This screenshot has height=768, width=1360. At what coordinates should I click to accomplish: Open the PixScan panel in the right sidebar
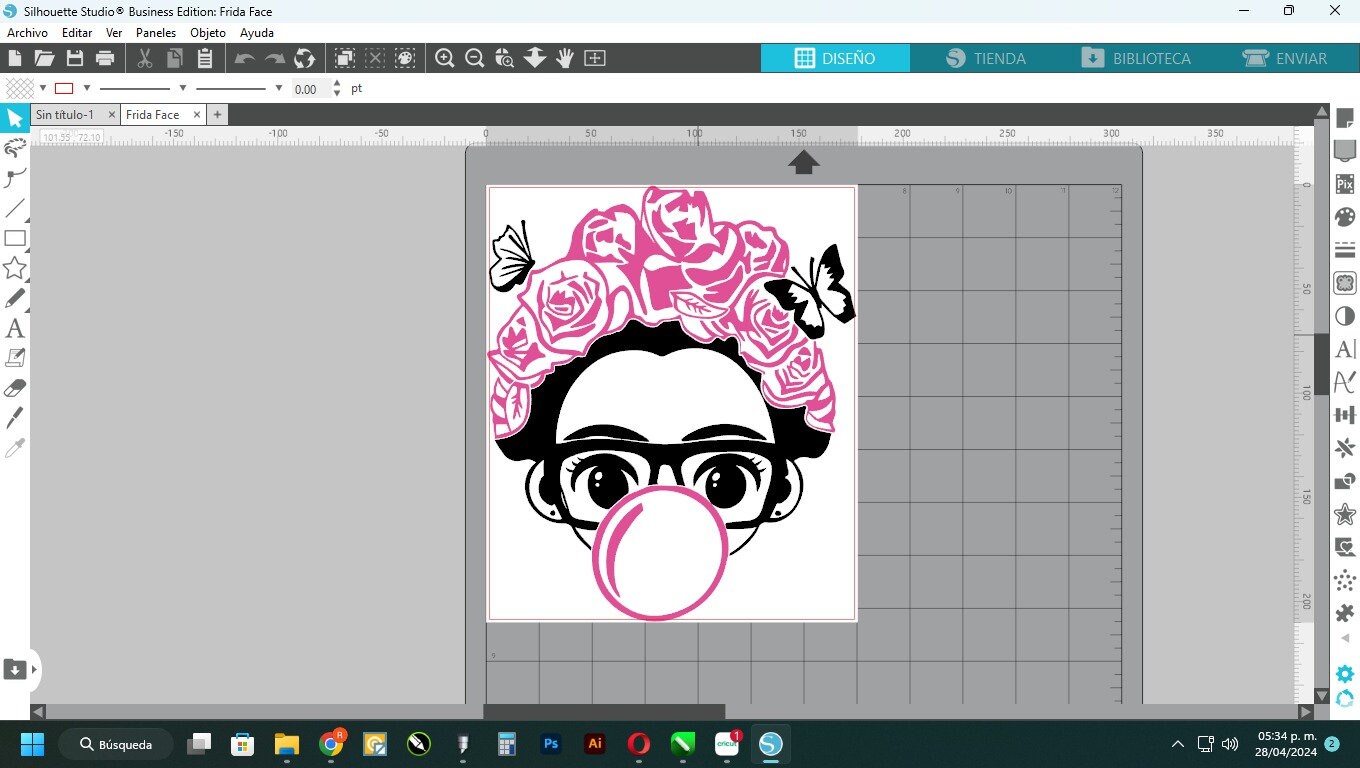click(x=1344, y=184)
